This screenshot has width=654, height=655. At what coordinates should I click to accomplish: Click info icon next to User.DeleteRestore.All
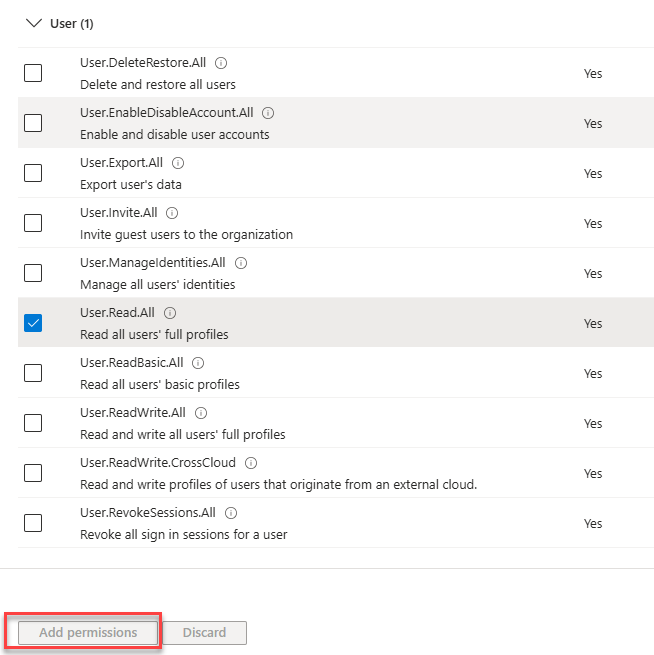pyautogui.click(x=221, y=63)
